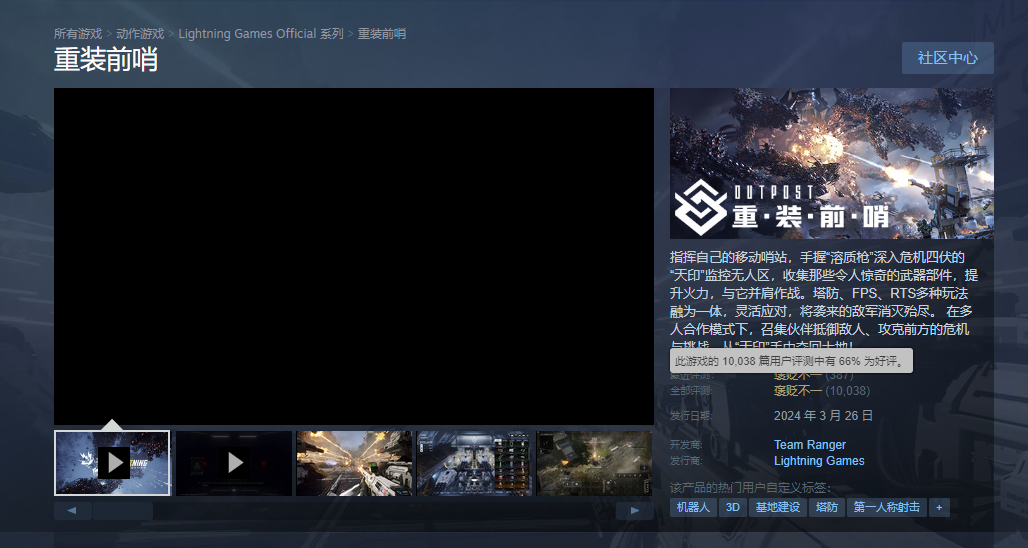Open the last partially visible battlefield thumbnail

coord(595,463)
